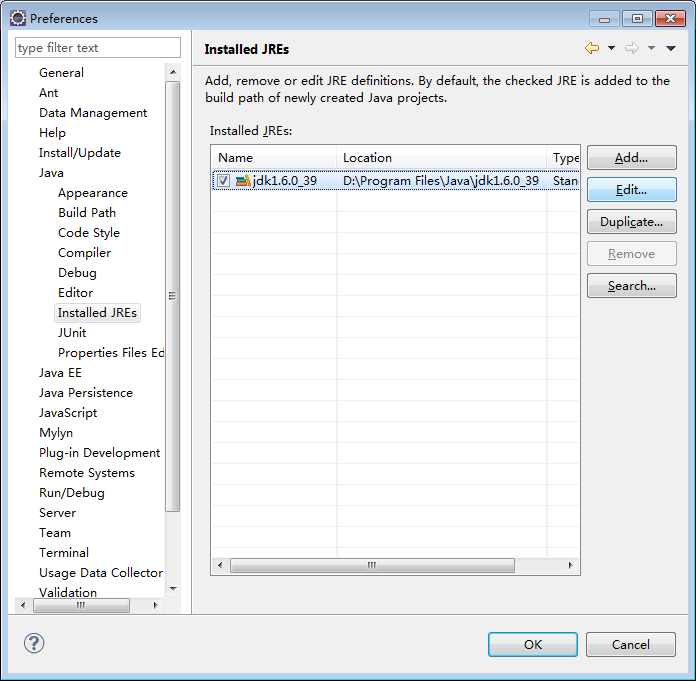Toggle the jdk1.6.0_39 default JRE checkbox
The width and height of the screenshot is (696, 681).
coord(223,181)
